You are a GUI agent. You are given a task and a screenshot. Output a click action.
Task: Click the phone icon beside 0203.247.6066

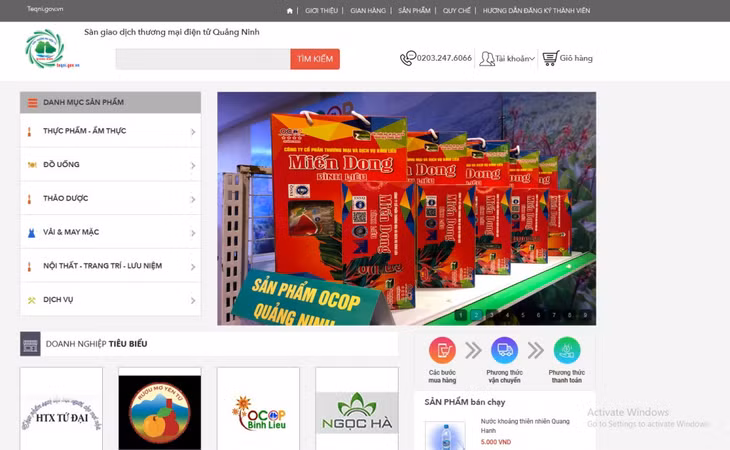pos(408,58)
